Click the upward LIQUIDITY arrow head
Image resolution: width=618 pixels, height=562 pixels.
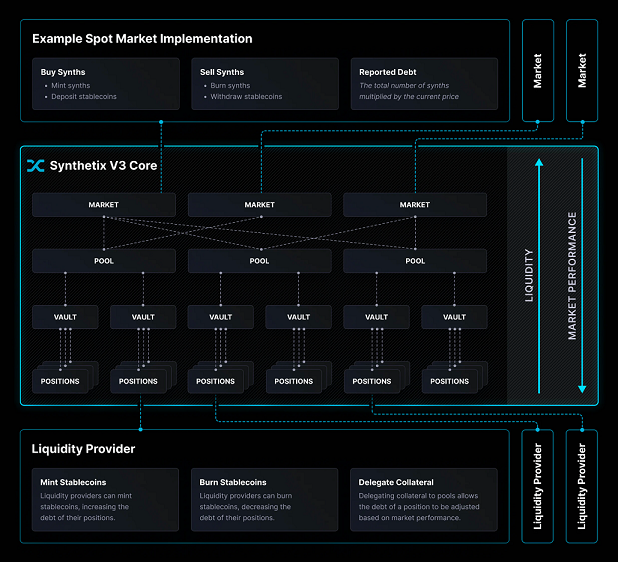tap(539, 162)
